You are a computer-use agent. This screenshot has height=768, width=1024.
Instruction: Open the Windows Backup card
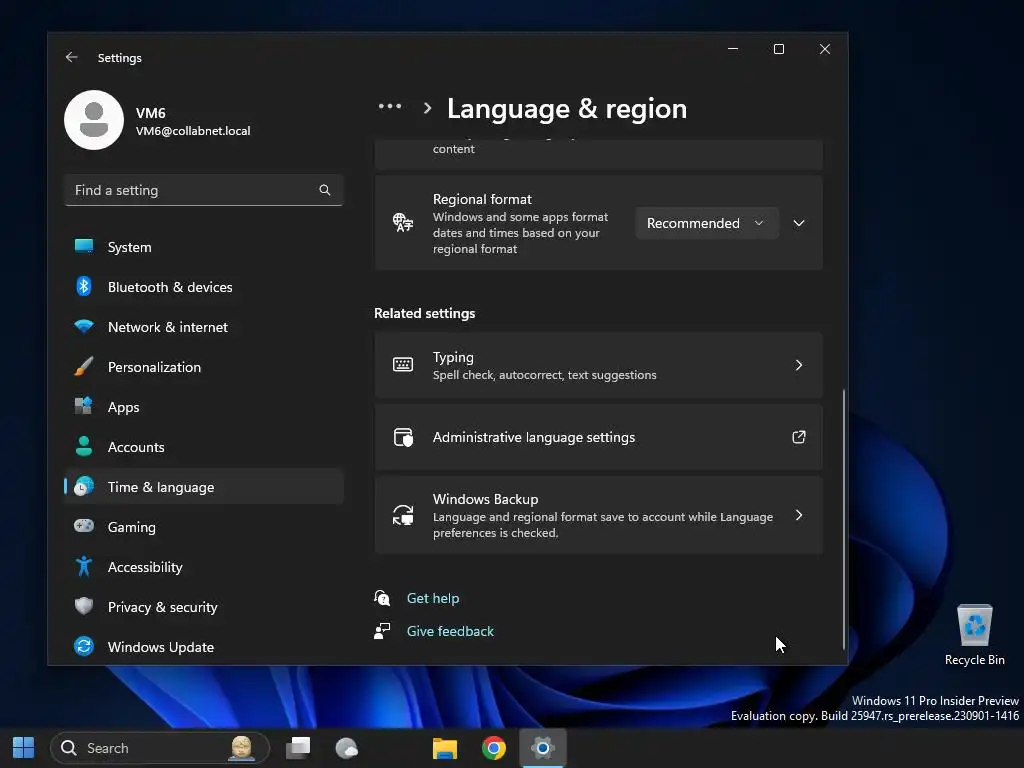(598, 515)
